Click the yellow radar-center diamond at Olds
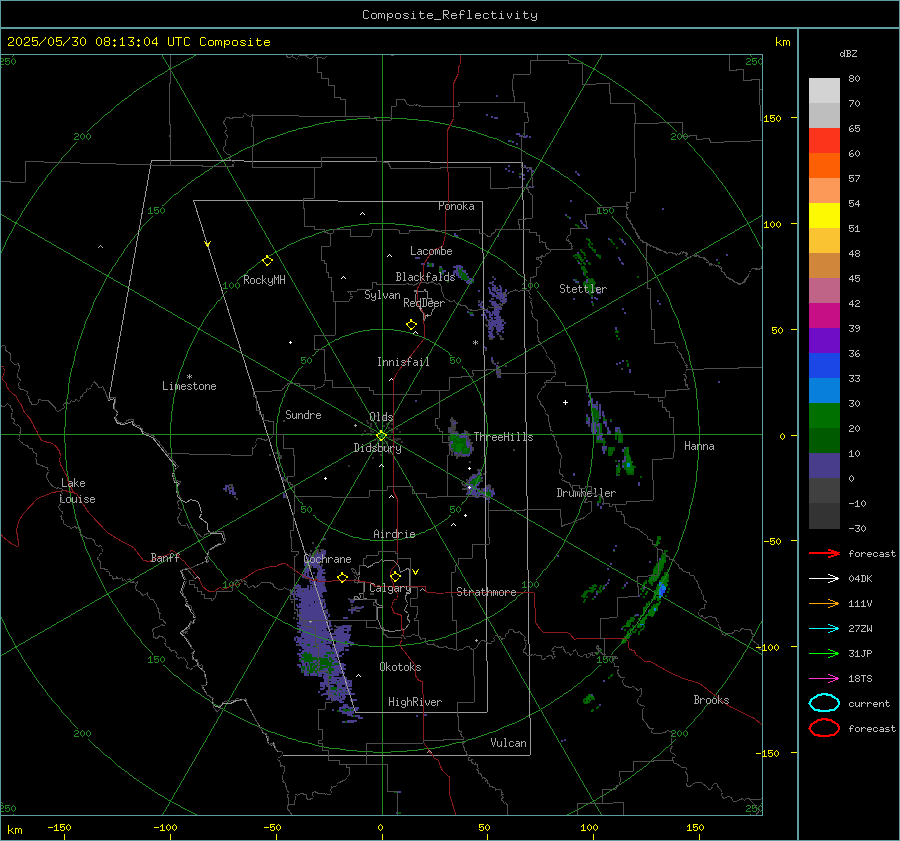Image resolution: width=900 pixels, height=841 pixels. click(381, 436)
